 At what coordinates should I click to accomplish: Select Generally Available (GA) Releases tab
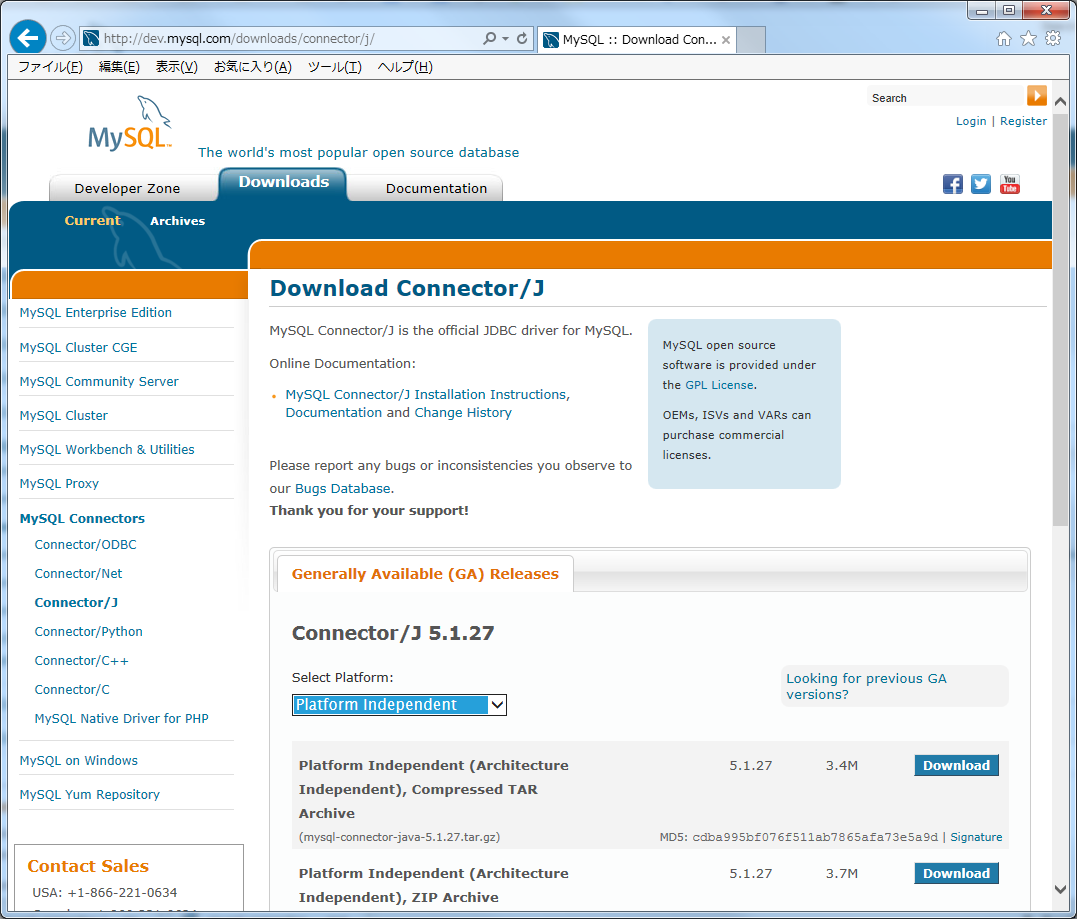(425, 574)
